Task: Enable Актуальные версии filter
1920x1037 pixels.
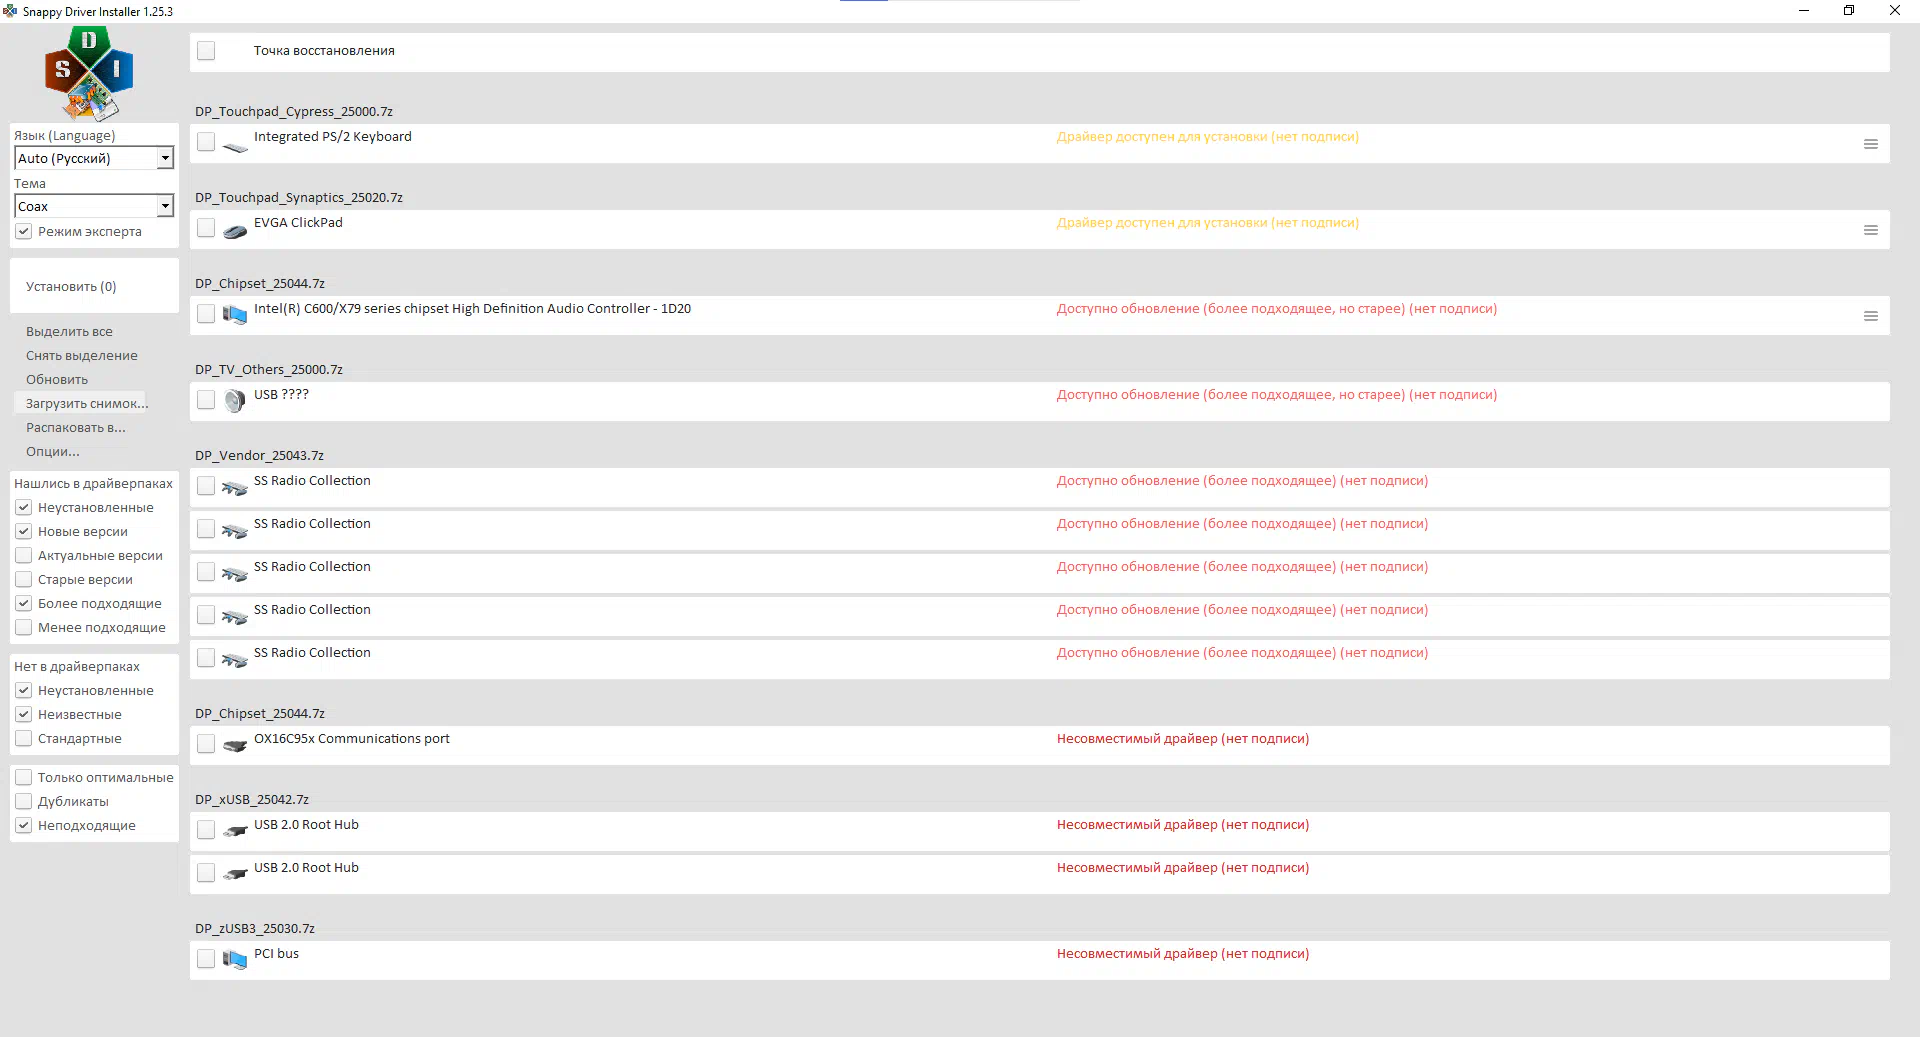Action: pyautogui.click(x=24, y=555)
